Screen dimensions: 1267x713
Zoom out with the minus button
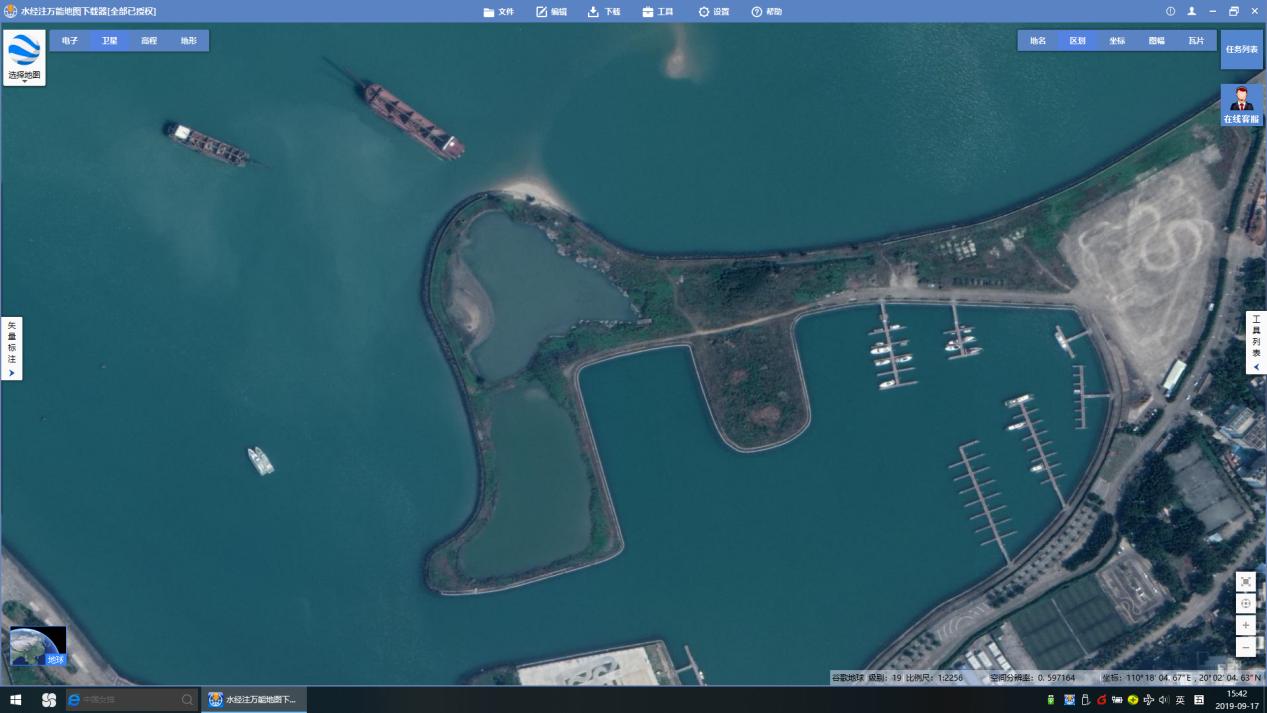tap(1245, 648)
